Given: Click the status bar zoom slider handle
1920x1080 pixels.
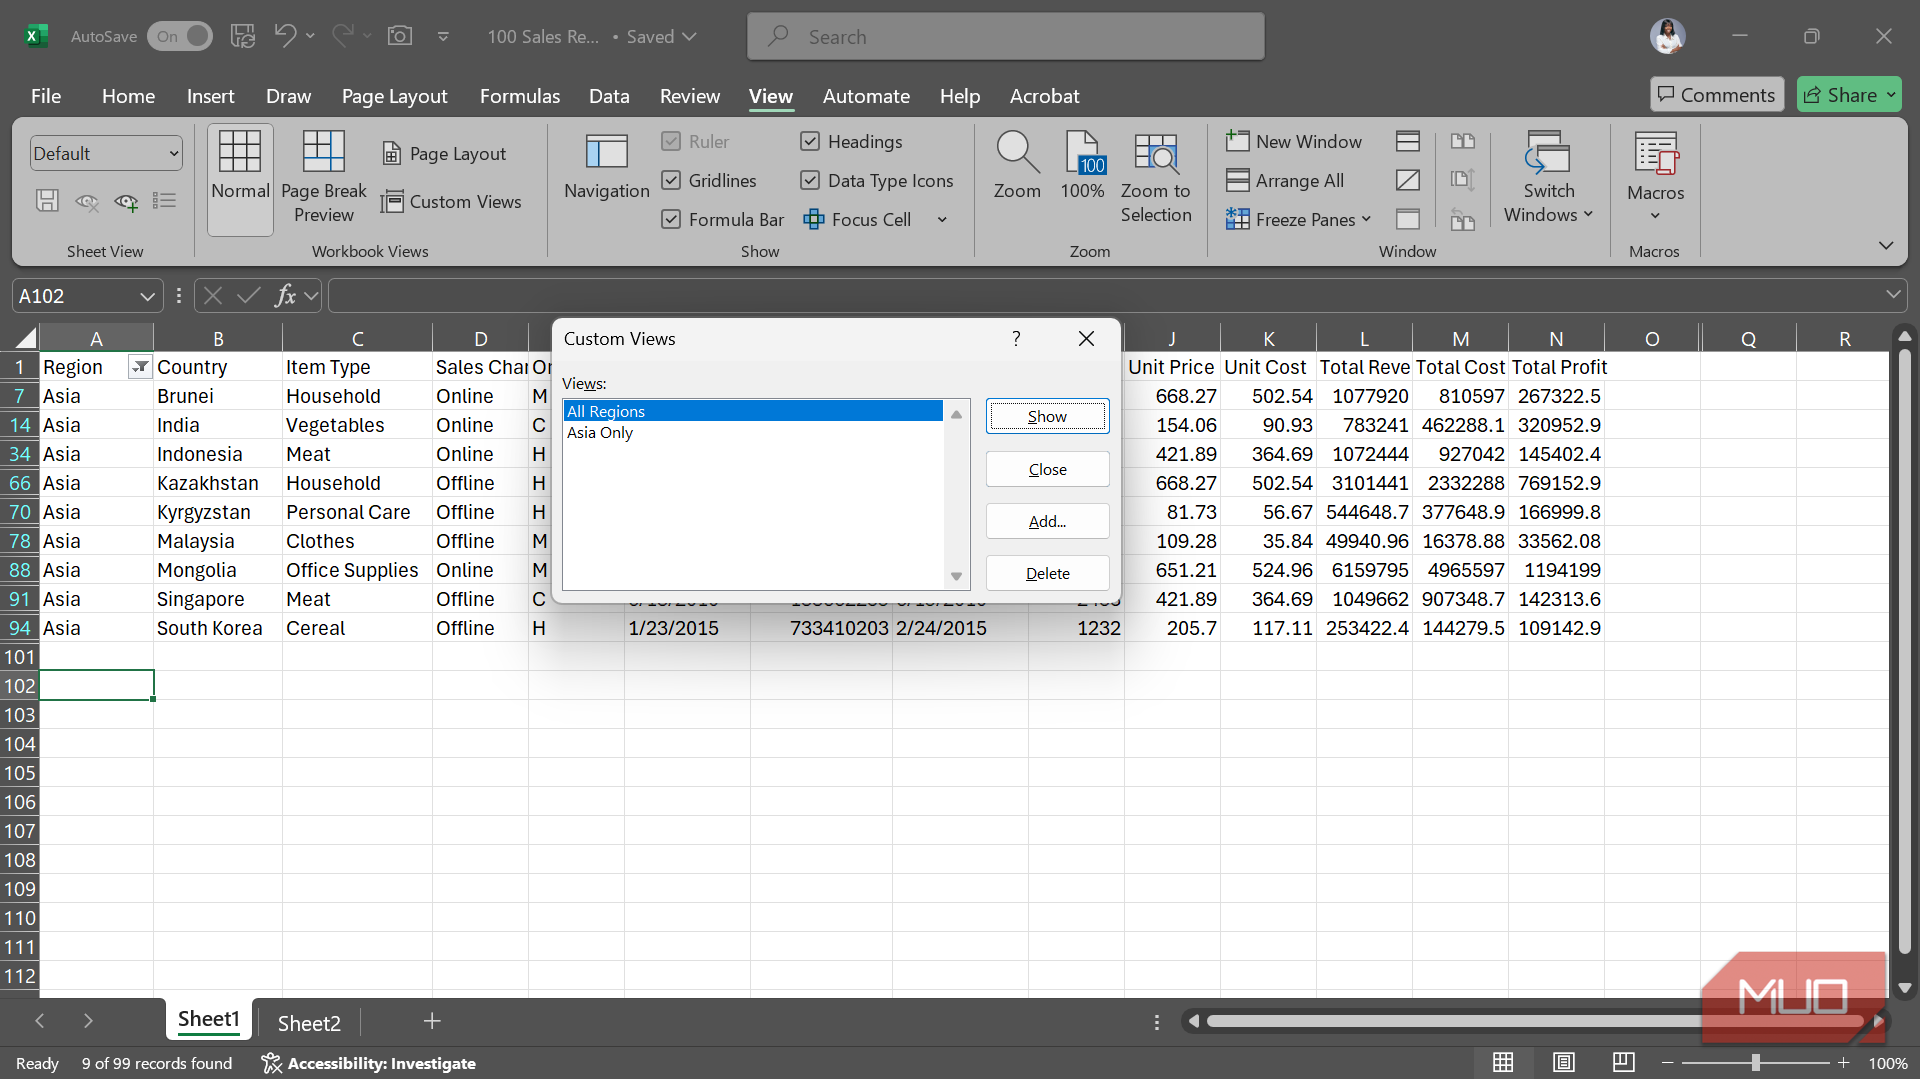Looking at the screenshot, I should pos(1755,1063).
